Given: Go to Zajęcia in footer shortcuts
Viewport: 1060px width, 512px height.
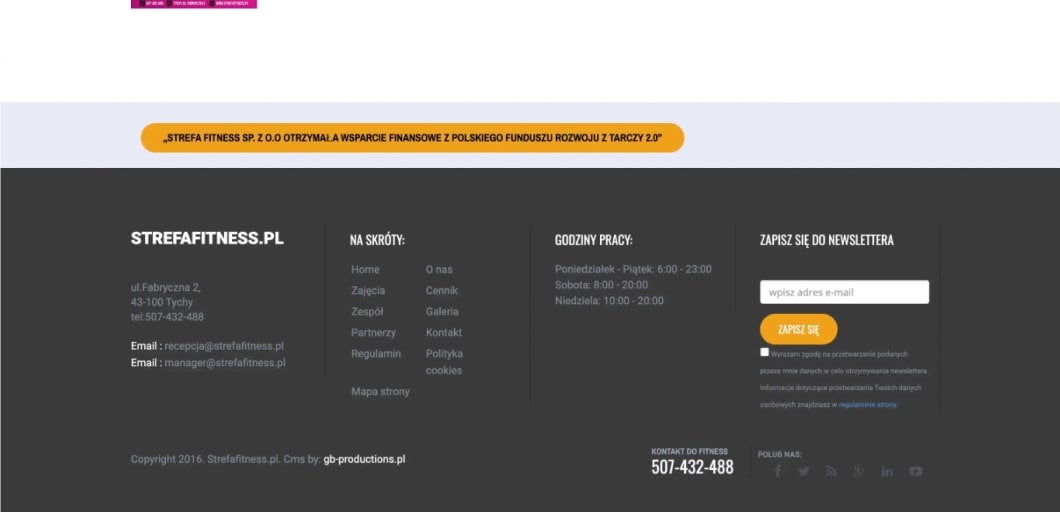Looking at the screenshot, I should 368,290.
